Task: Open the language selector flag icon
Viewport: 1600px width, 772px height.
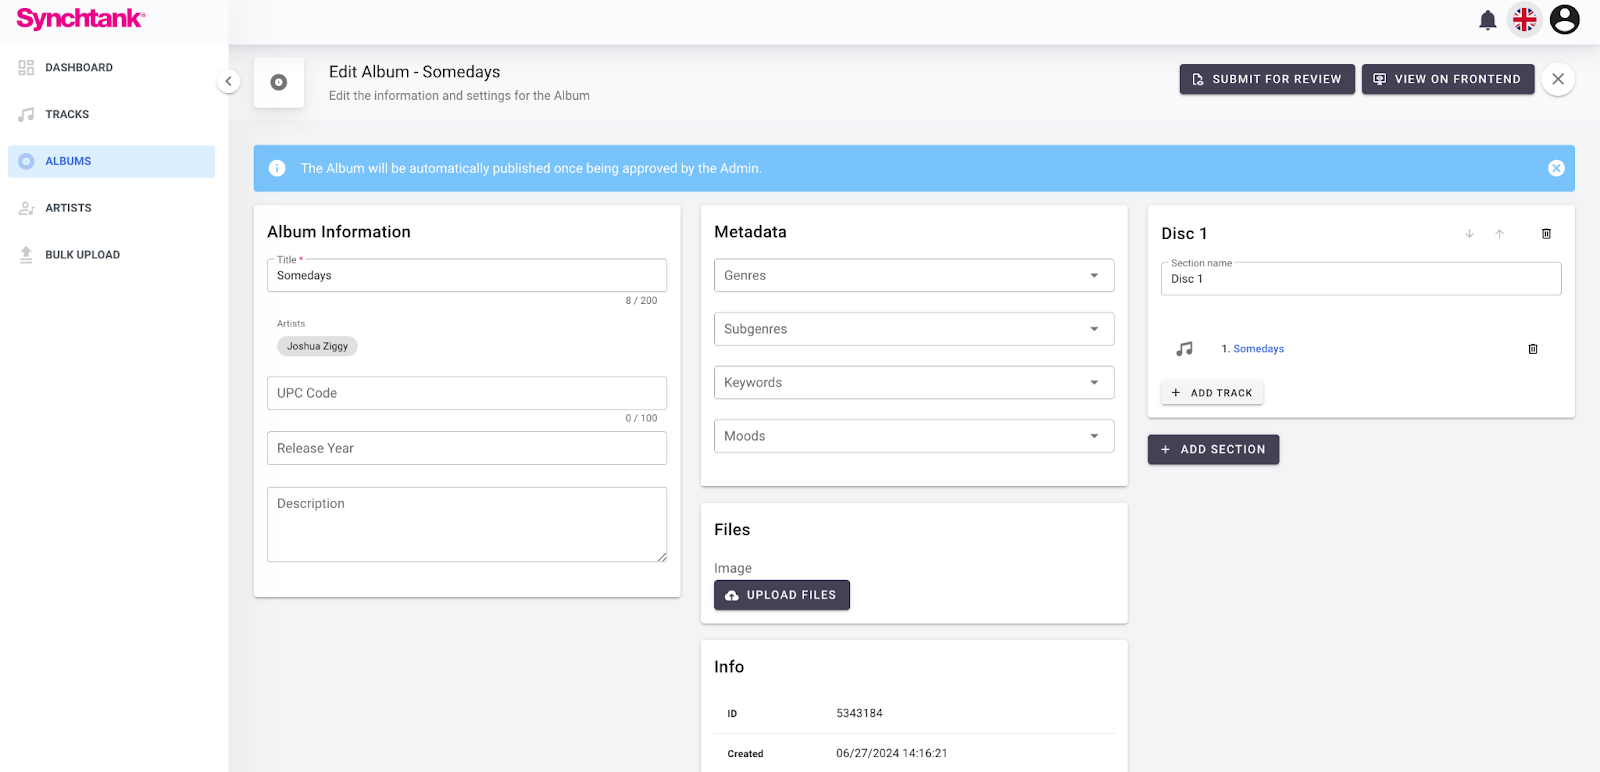Action: coord(1524,20)
